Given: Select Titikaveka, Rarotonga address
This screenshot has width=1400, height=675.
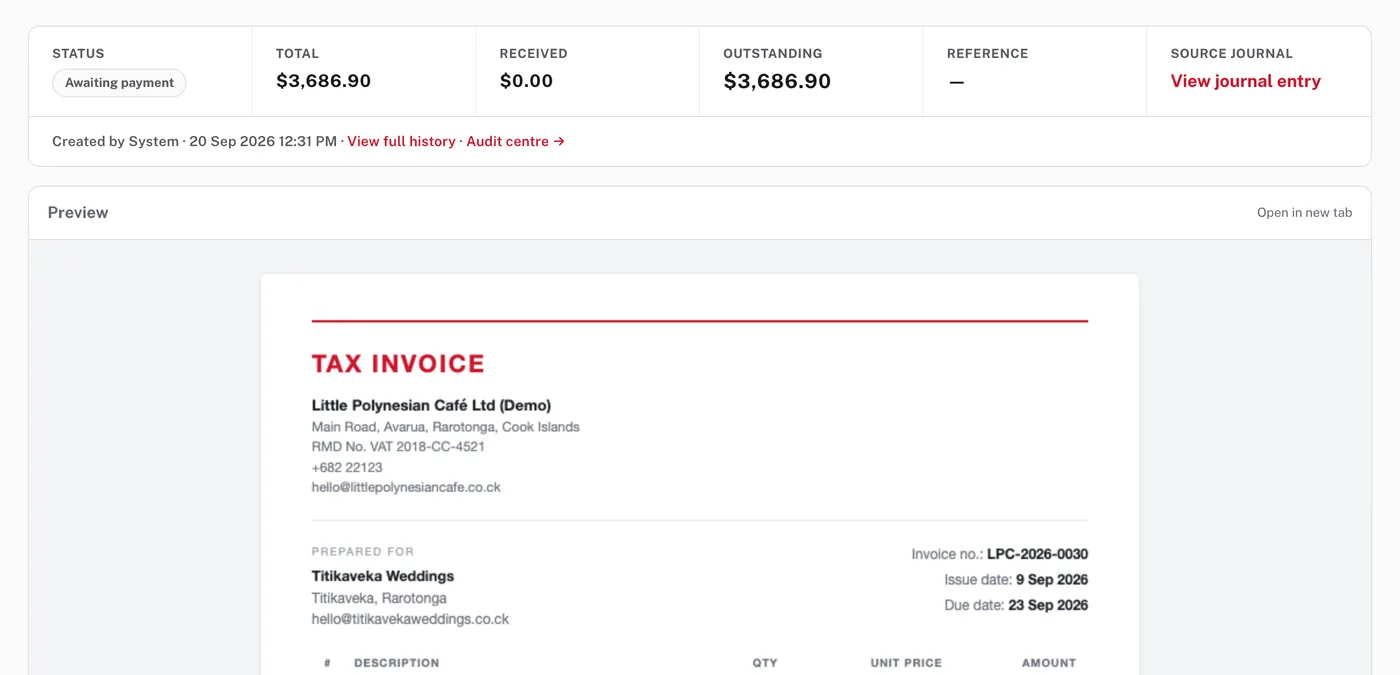Looking at the screenshot, I should (x=379, y=598).
